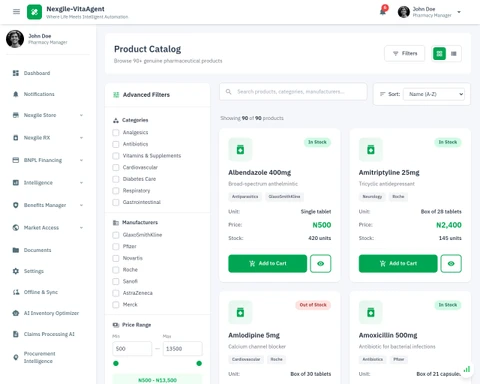Check the Gastrointestinal category
480x384 pixels.
pos(116,202)
